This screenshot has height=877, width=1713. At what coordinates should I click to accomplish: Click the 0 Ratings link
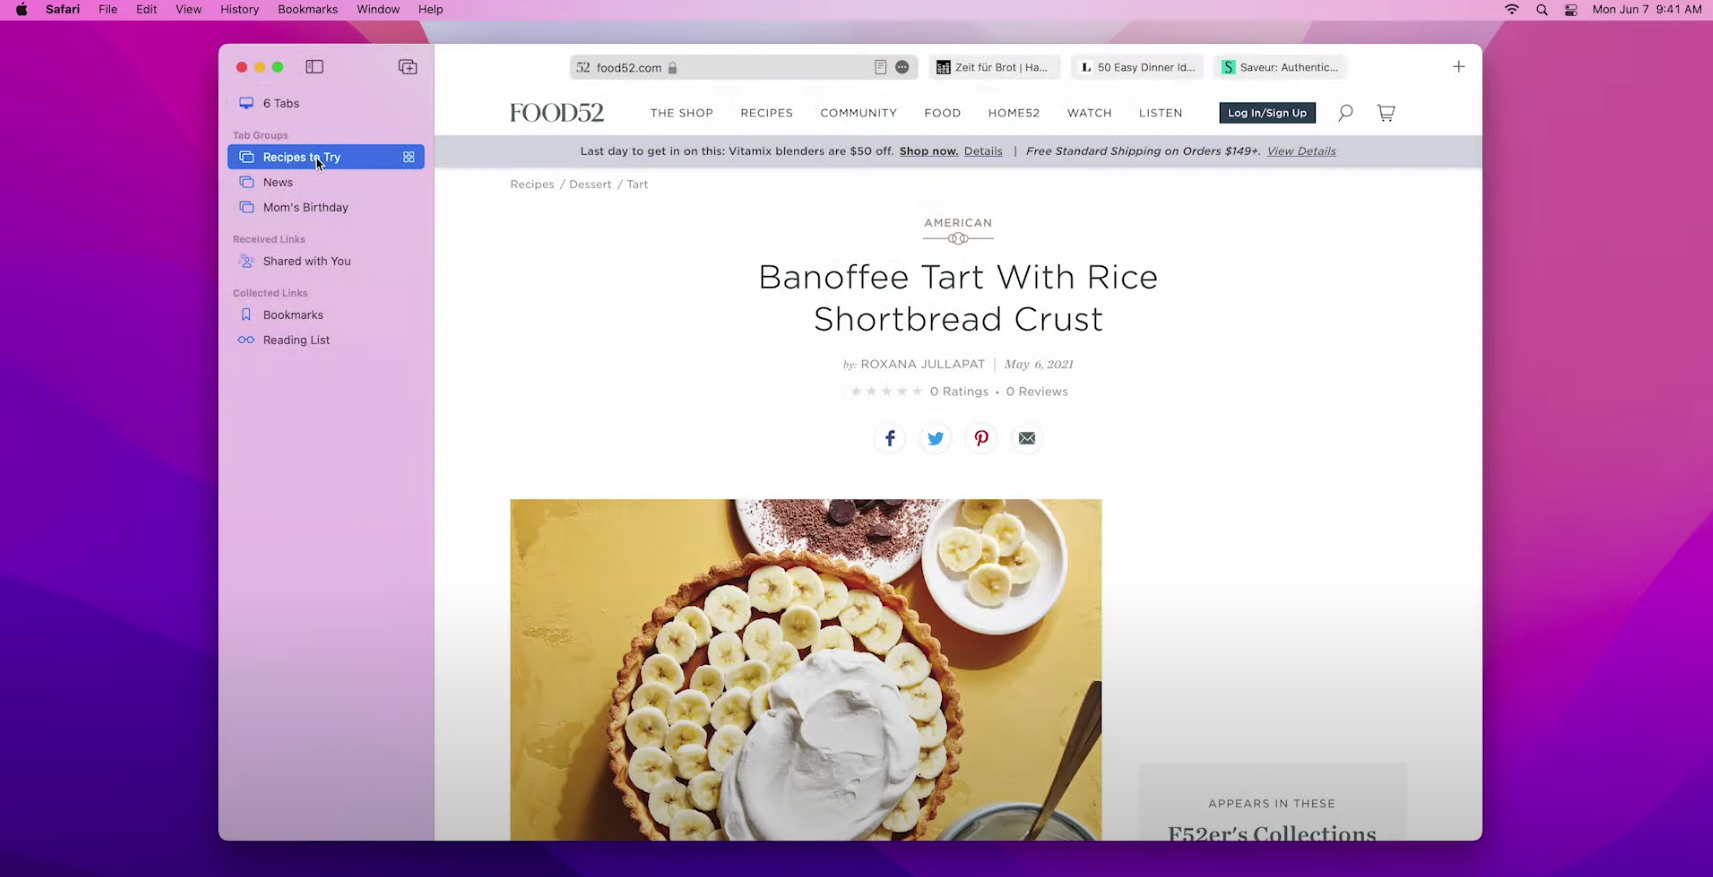point(958,391)
